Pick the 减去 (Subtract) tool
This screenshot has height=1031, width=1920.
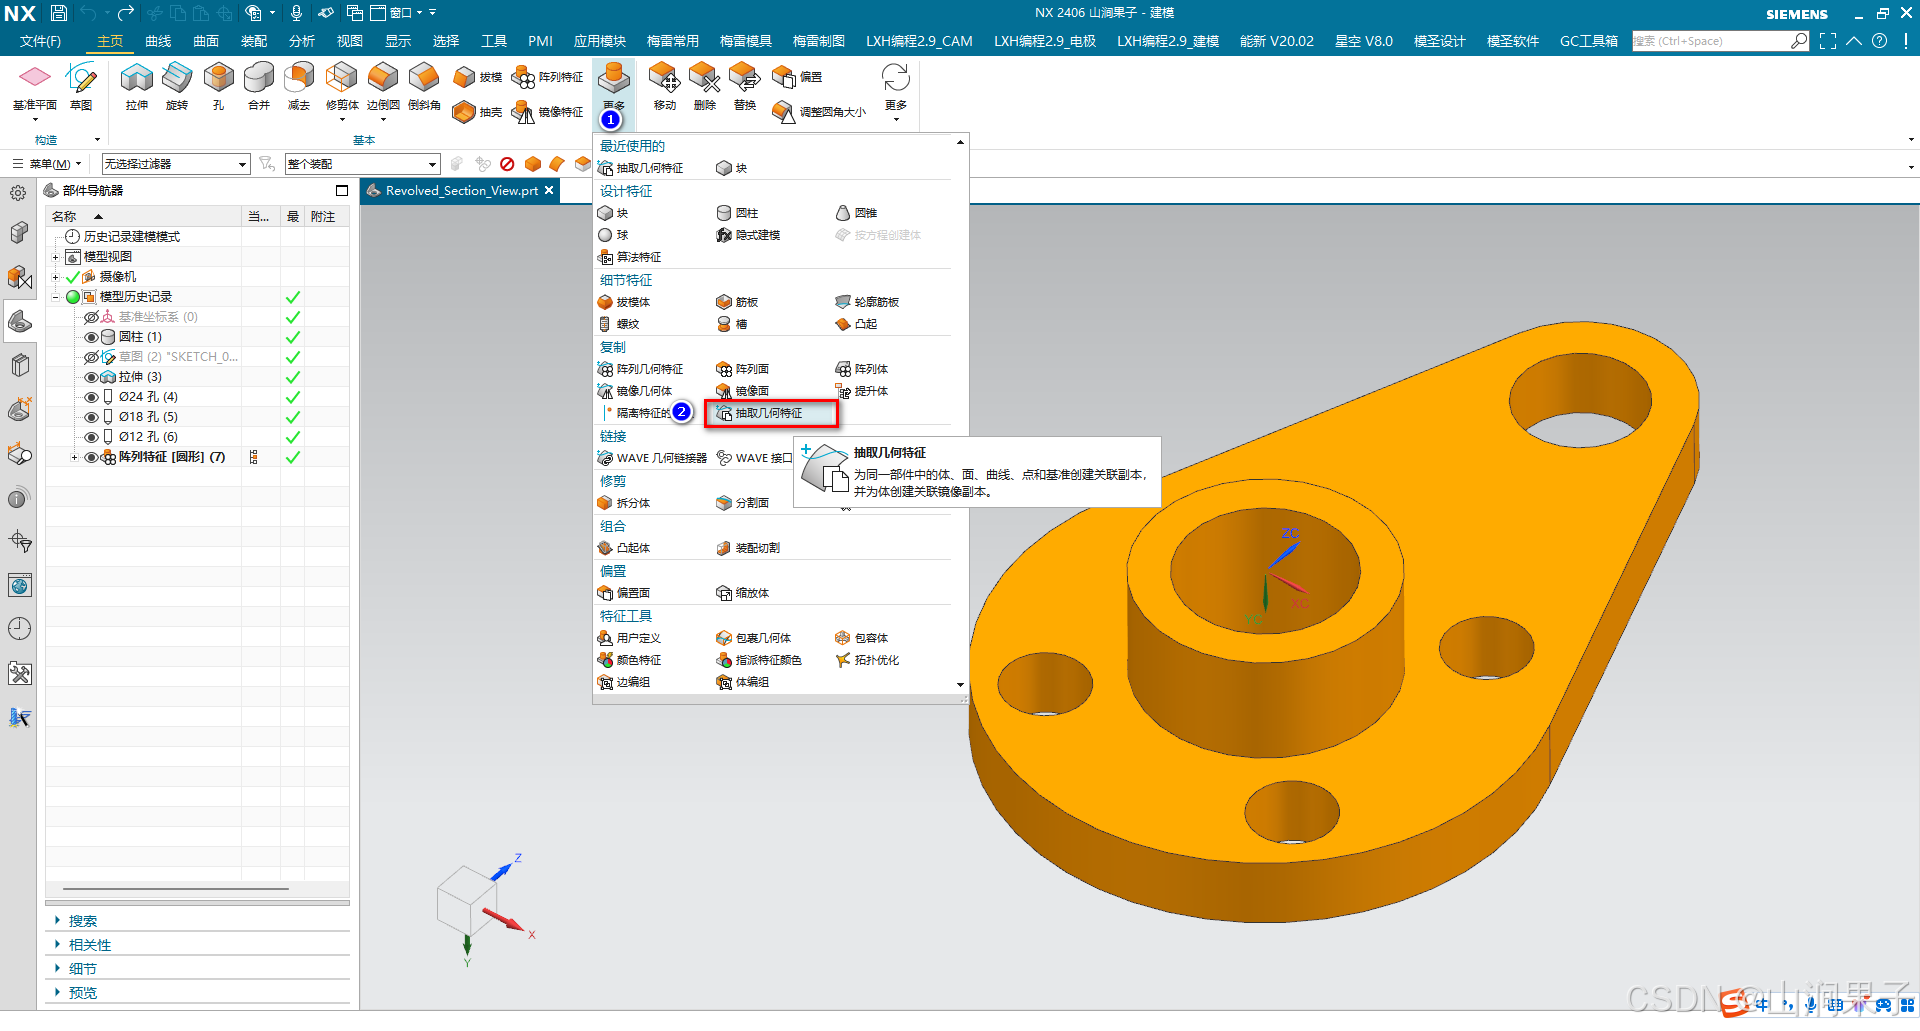[299, 85]
